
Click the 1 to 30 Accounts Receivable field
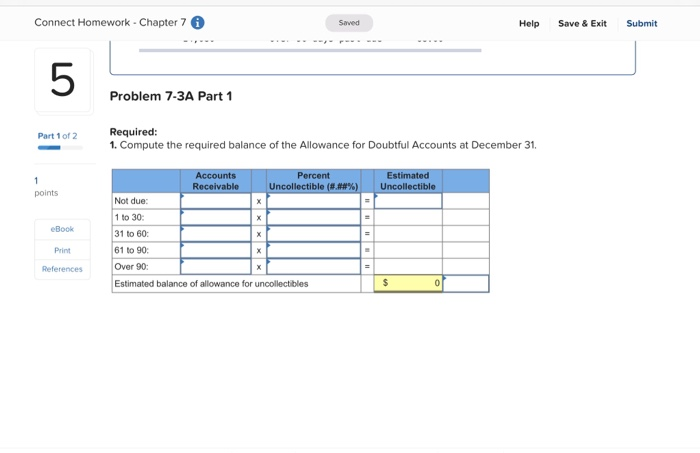[x=216, y=217]
